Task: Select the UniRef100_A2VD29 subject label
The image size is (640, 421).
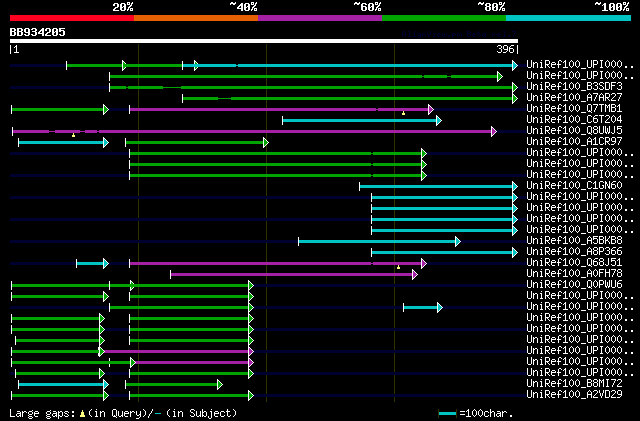Action: coord(574,394)
